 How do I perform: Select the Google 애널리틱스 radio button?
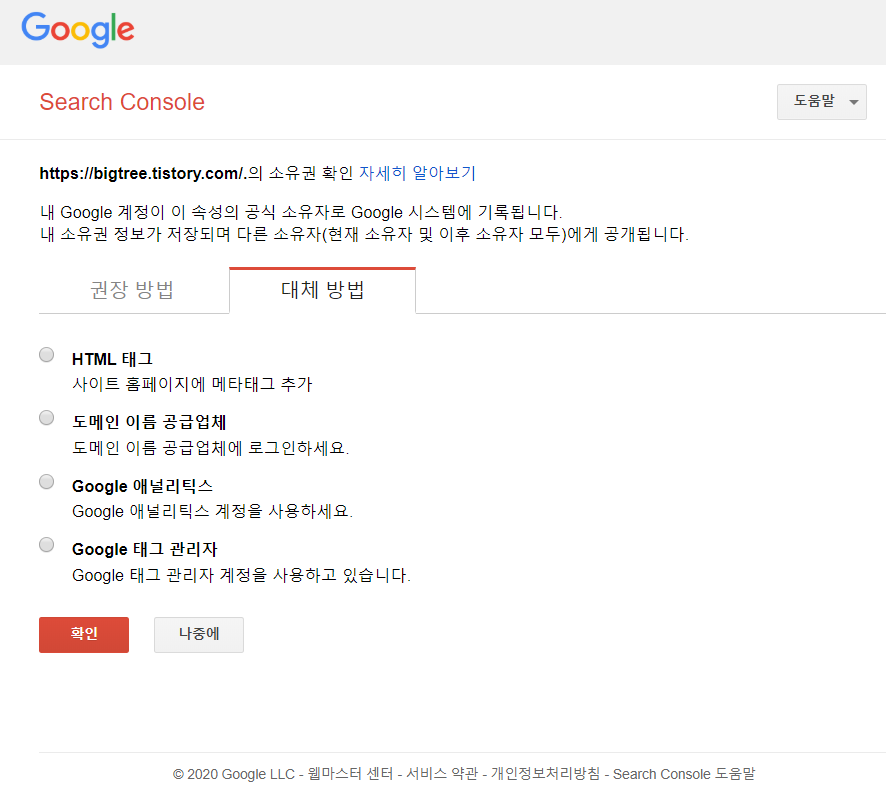pyautogui.click(x=46, y=482)
